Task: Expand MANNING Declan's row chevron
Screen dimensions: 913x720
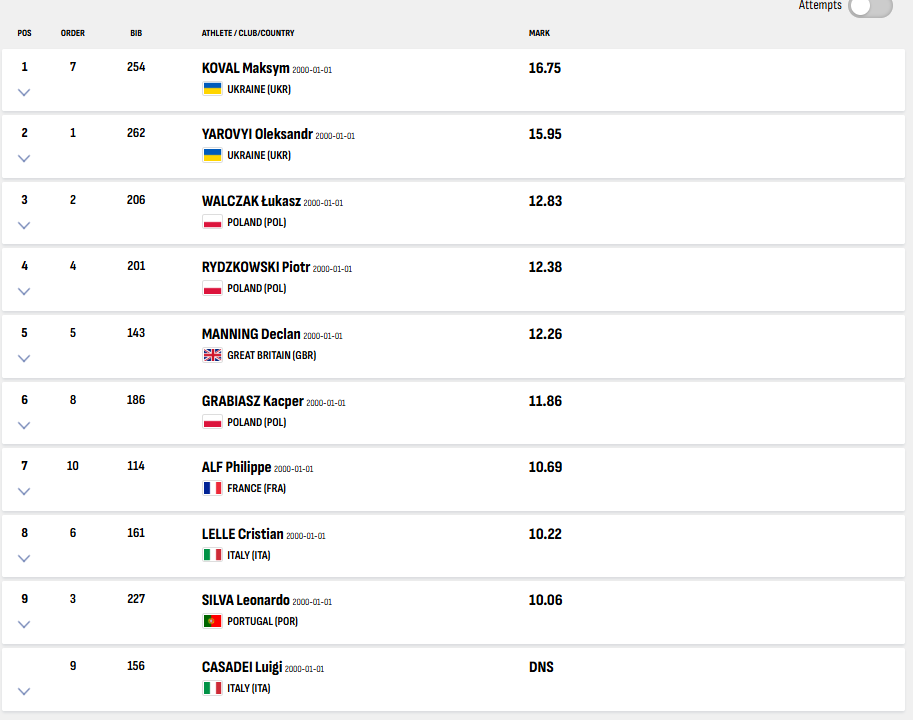Action: point(24,358)
